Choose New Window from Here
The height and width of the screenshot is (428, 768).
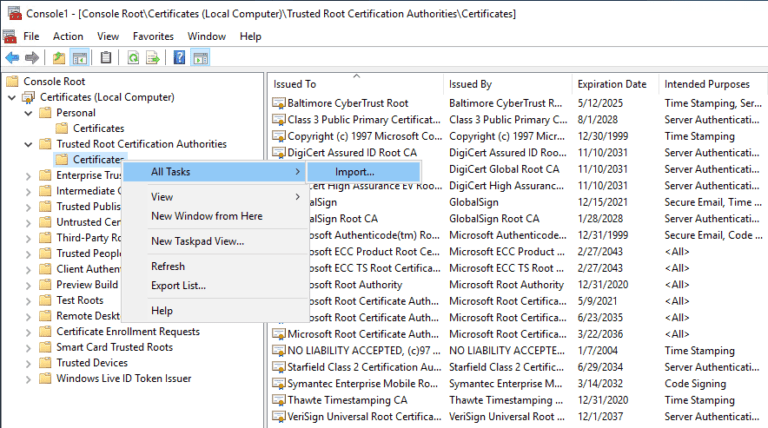click(x=215, y=216)
